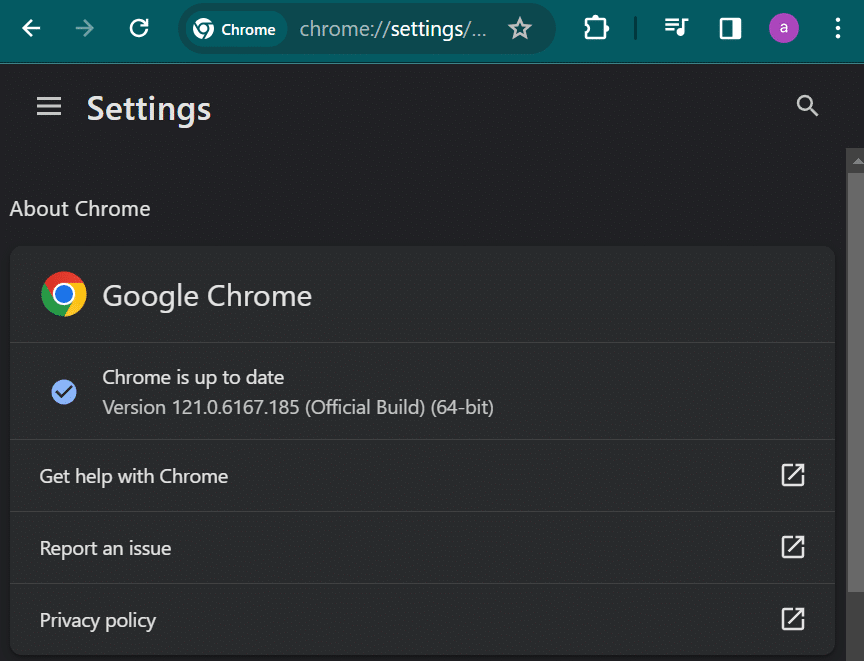This screenshot has width=864, height=661.
Task: Open Get help with Chrome
Action: coord(422,476)
